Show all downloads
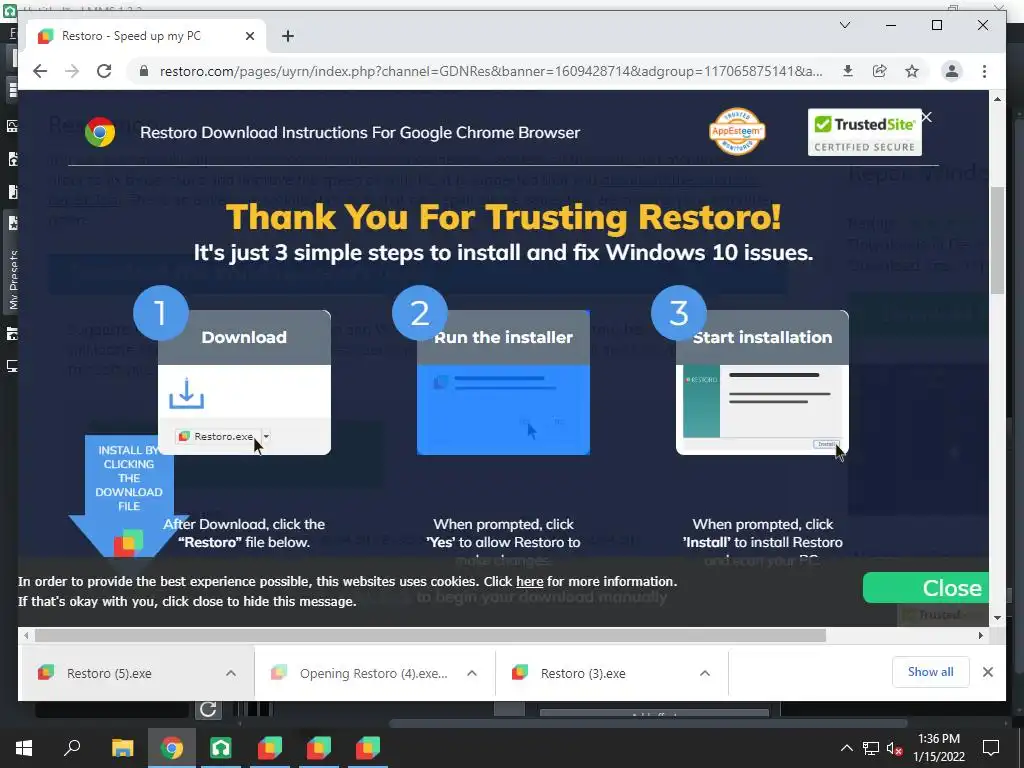The height and width of the screenshot is (768, 1024). pyautogui.click(x=930, y=672)
